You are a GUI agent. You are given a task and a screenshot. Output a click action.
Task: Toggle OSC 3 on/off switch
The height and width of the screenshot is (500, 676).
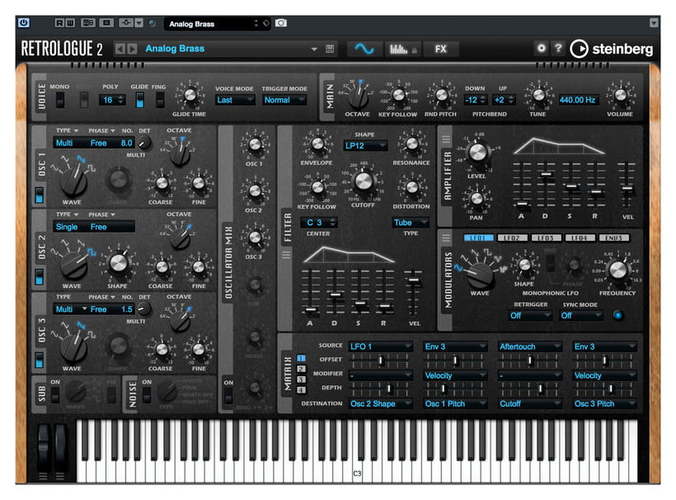coord(39,360)
